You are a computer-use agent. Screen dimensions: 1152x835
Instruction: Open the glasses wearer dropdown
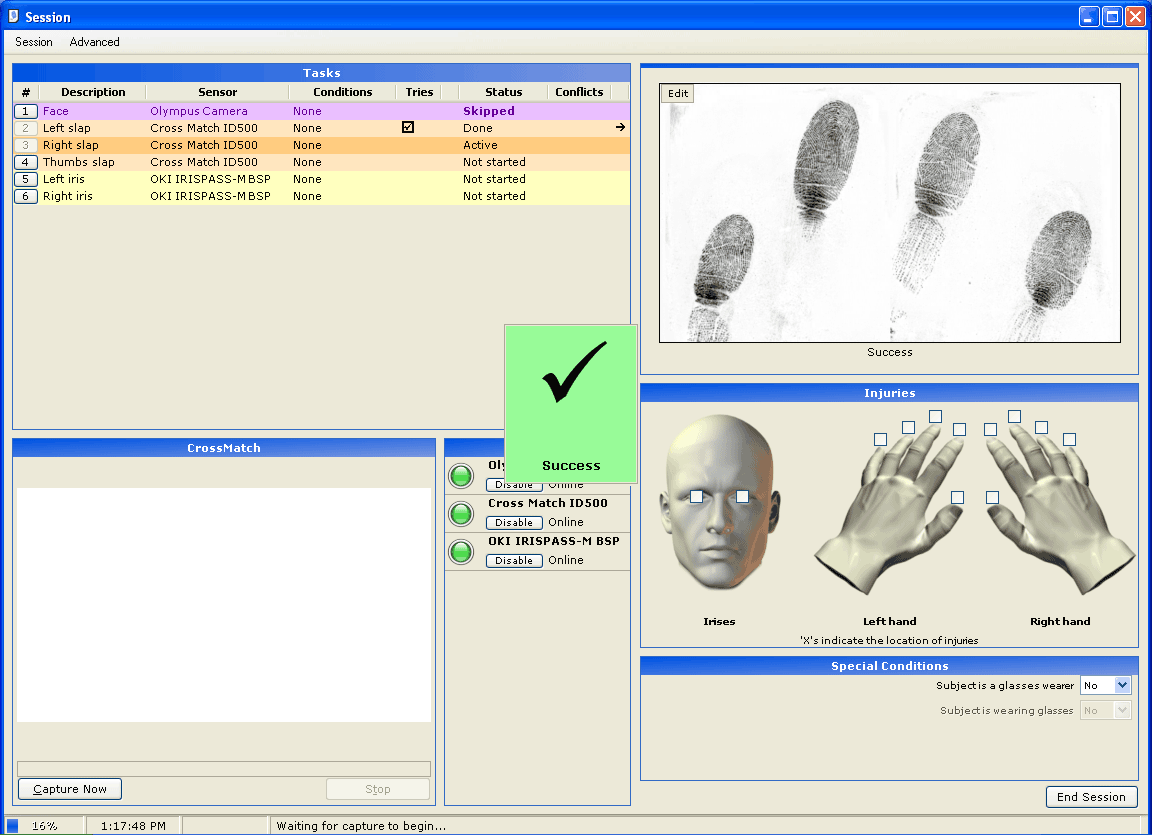point(1122,686)
